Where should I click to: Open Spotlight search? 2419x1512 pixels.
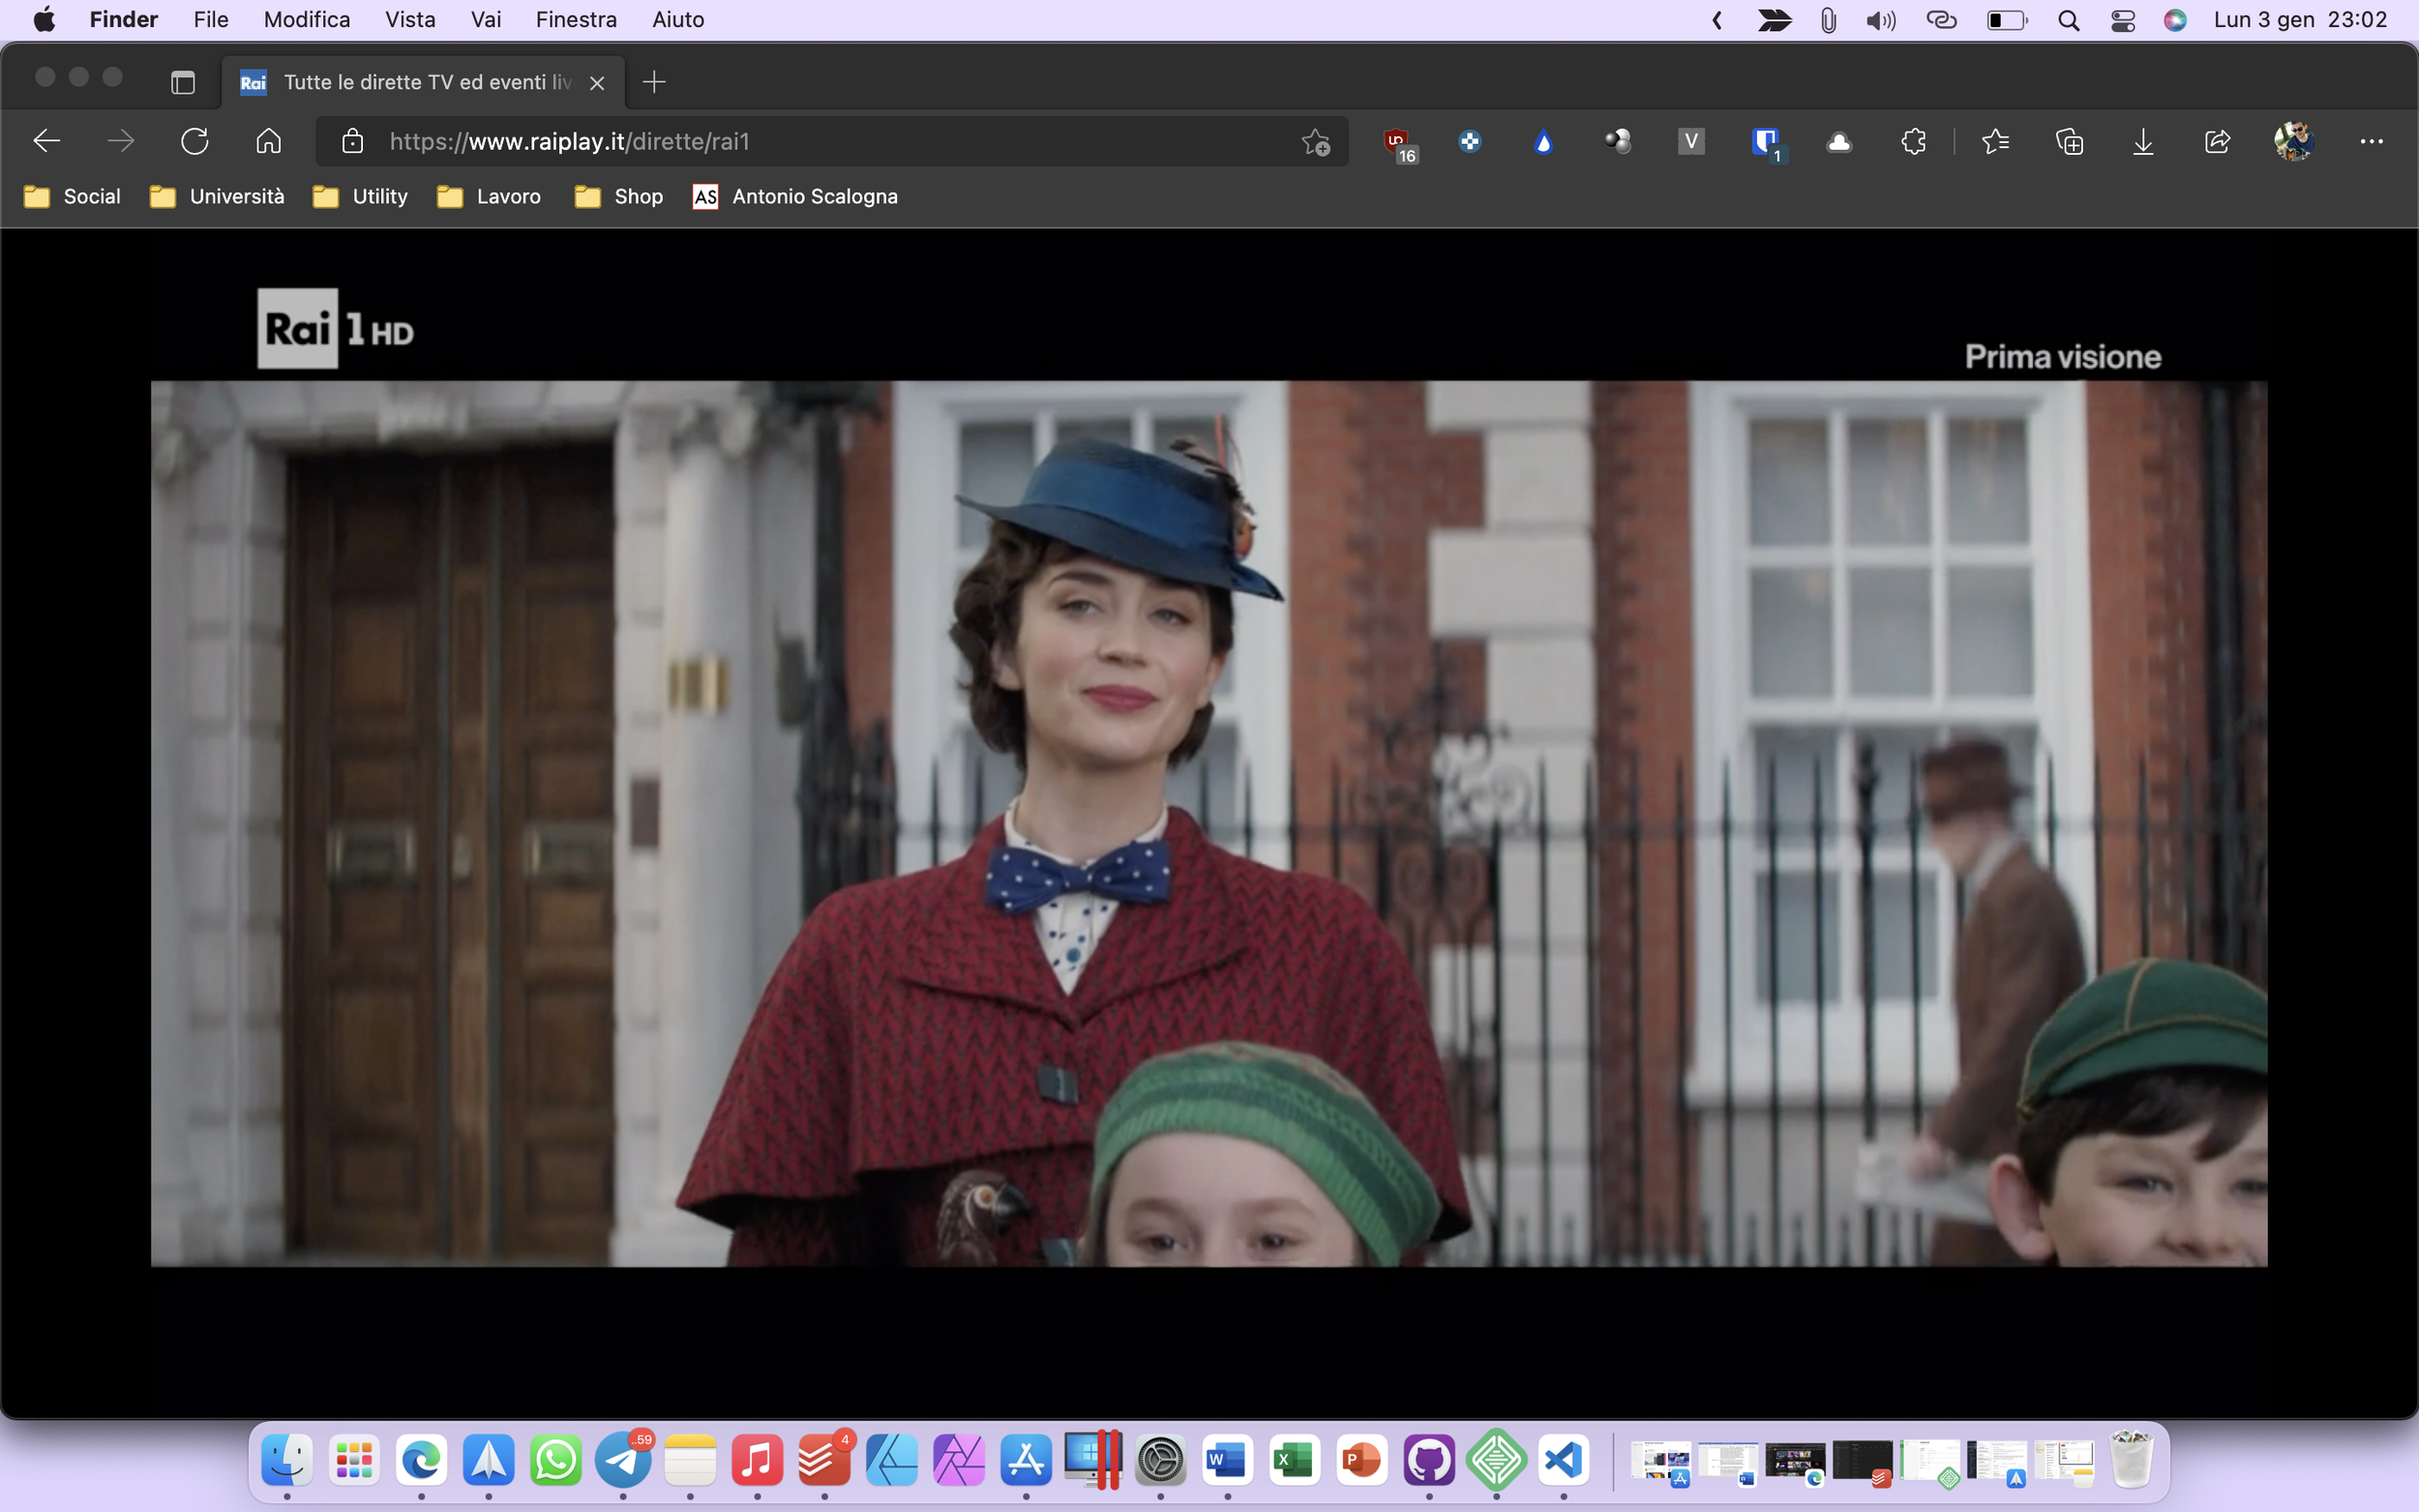2069,20
